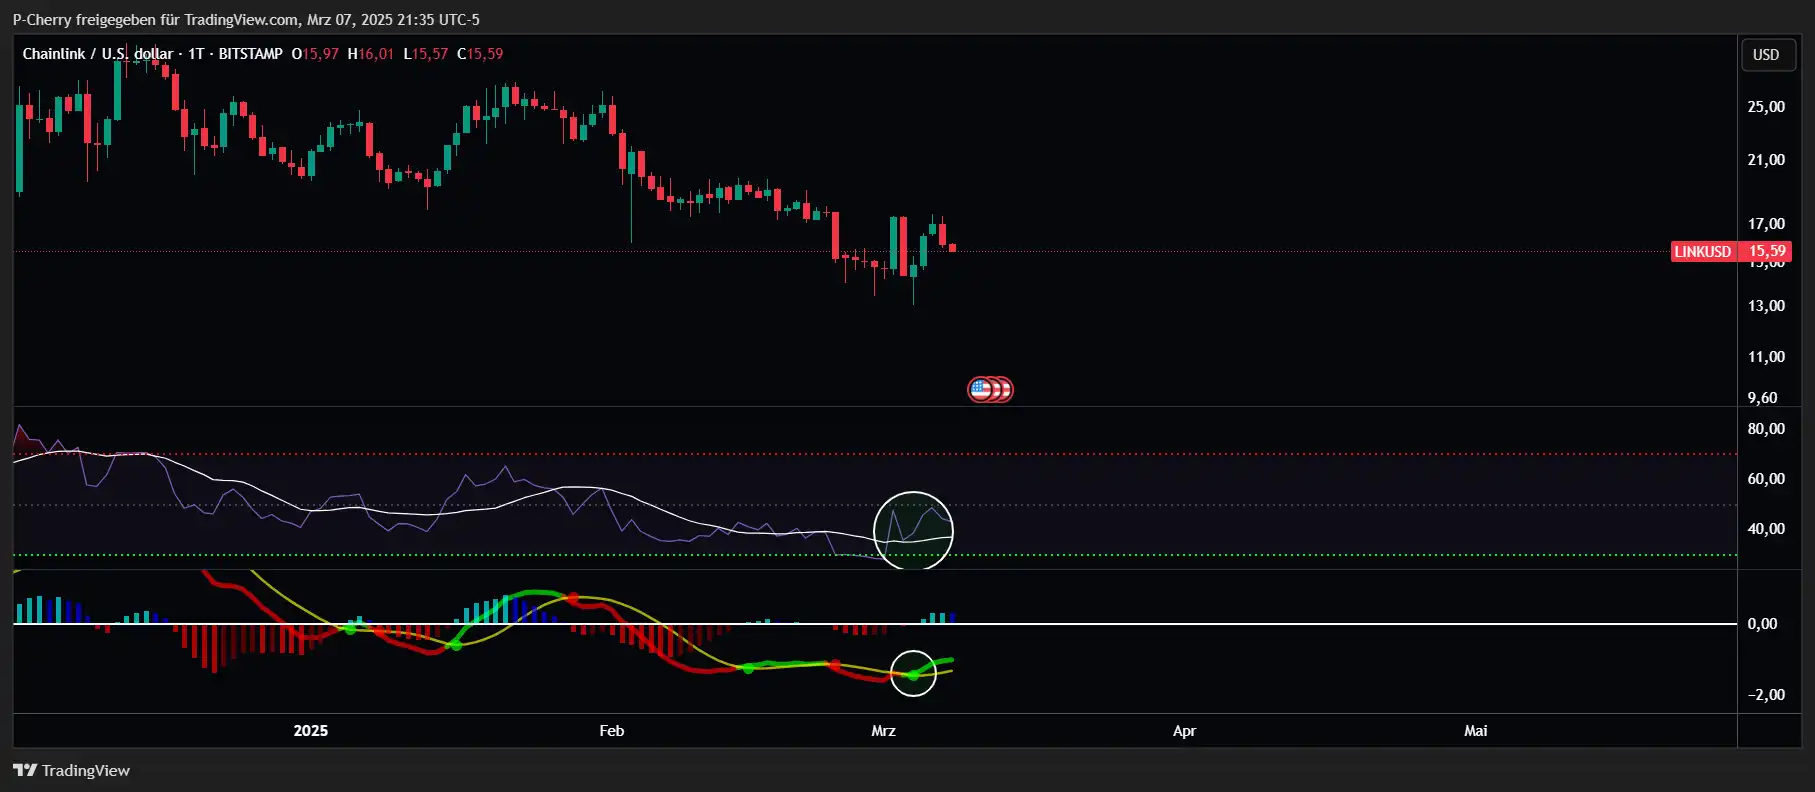This screenshot has width=1815, height=792.
Task: Click the 21,00 price axis label
Action: pos(1766,160)
